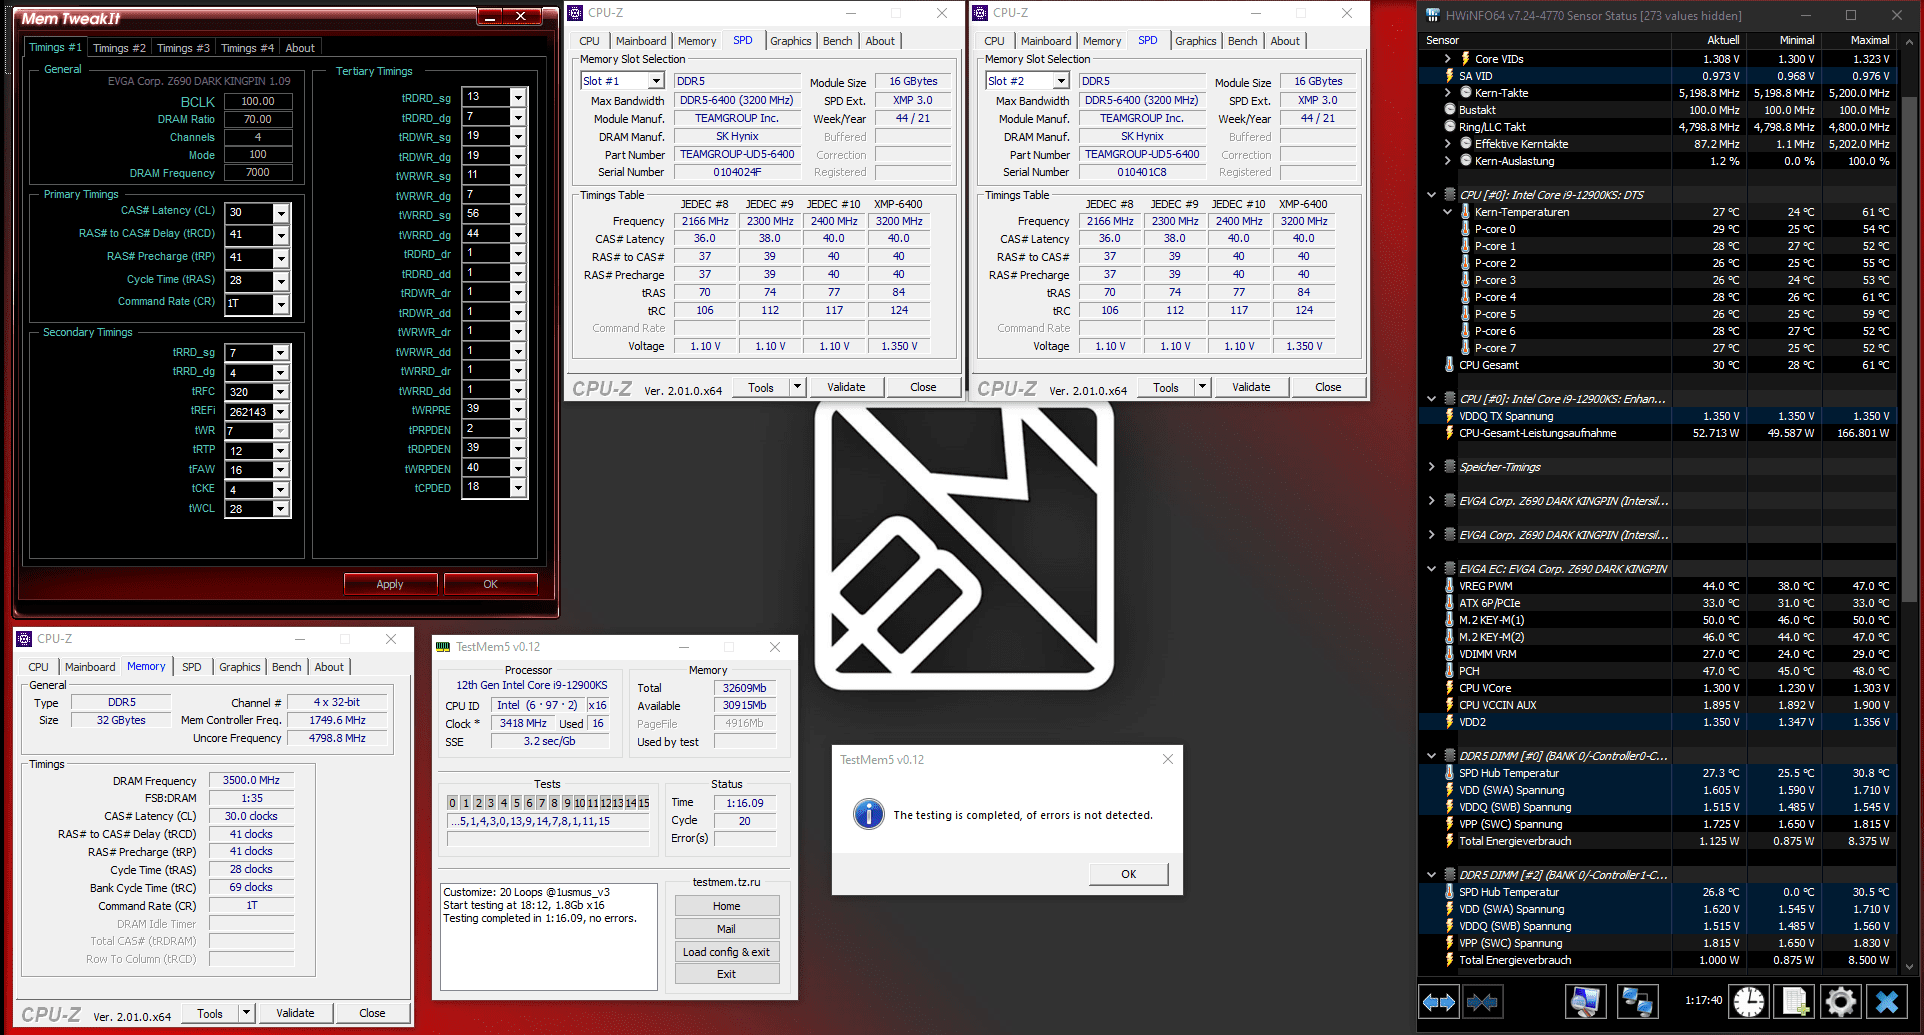Image resolution: width=1924 pixels, height=1035 pixels.
Task: Click Validate in the Slot #1 CPU-Z window
Action: [x=846, y=387]
